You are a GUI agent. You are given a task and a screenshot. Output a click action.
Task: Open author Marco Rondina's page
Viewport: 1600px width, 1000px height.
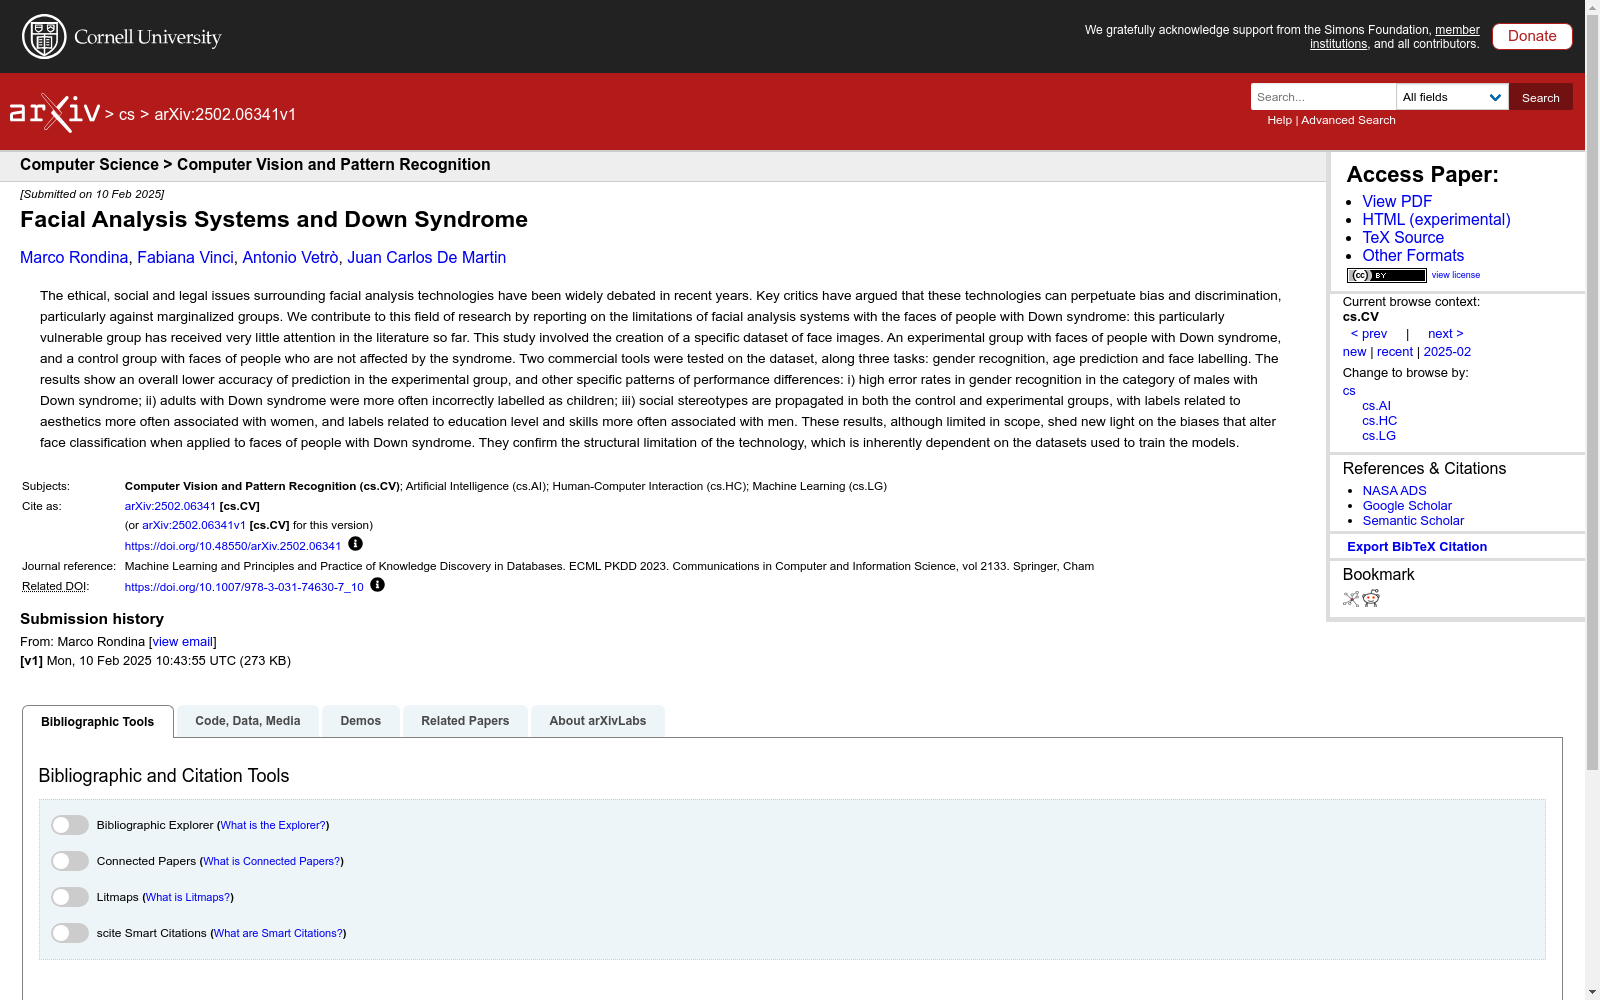click(74, 258)
